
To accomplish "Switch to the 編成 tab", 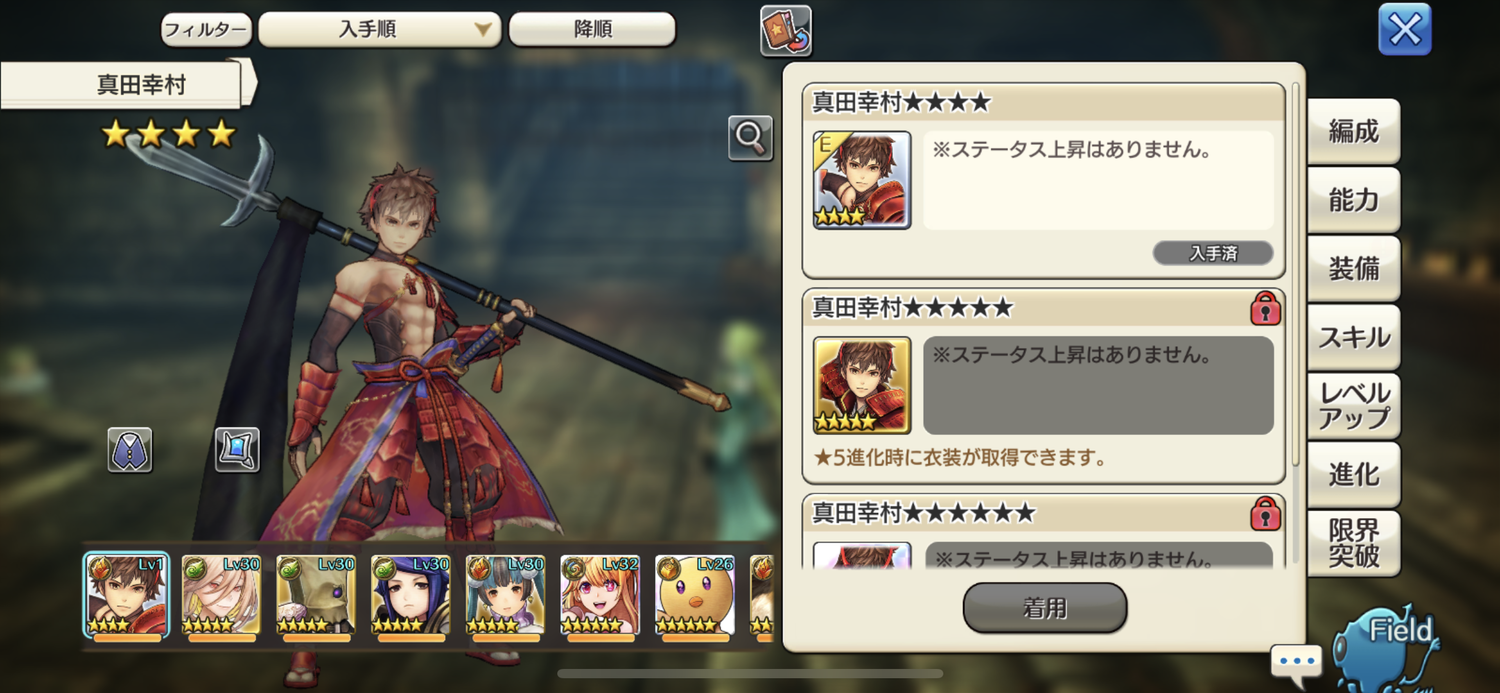I will click(1353, 131).
